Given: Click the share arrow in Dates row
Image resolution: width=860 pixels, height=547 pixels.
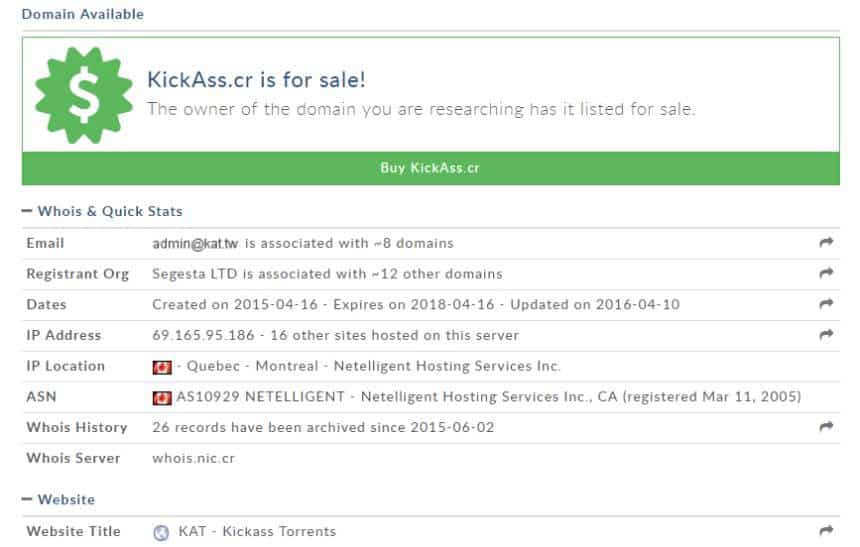Looking at the screenshot, I should [x=826, y=304].
